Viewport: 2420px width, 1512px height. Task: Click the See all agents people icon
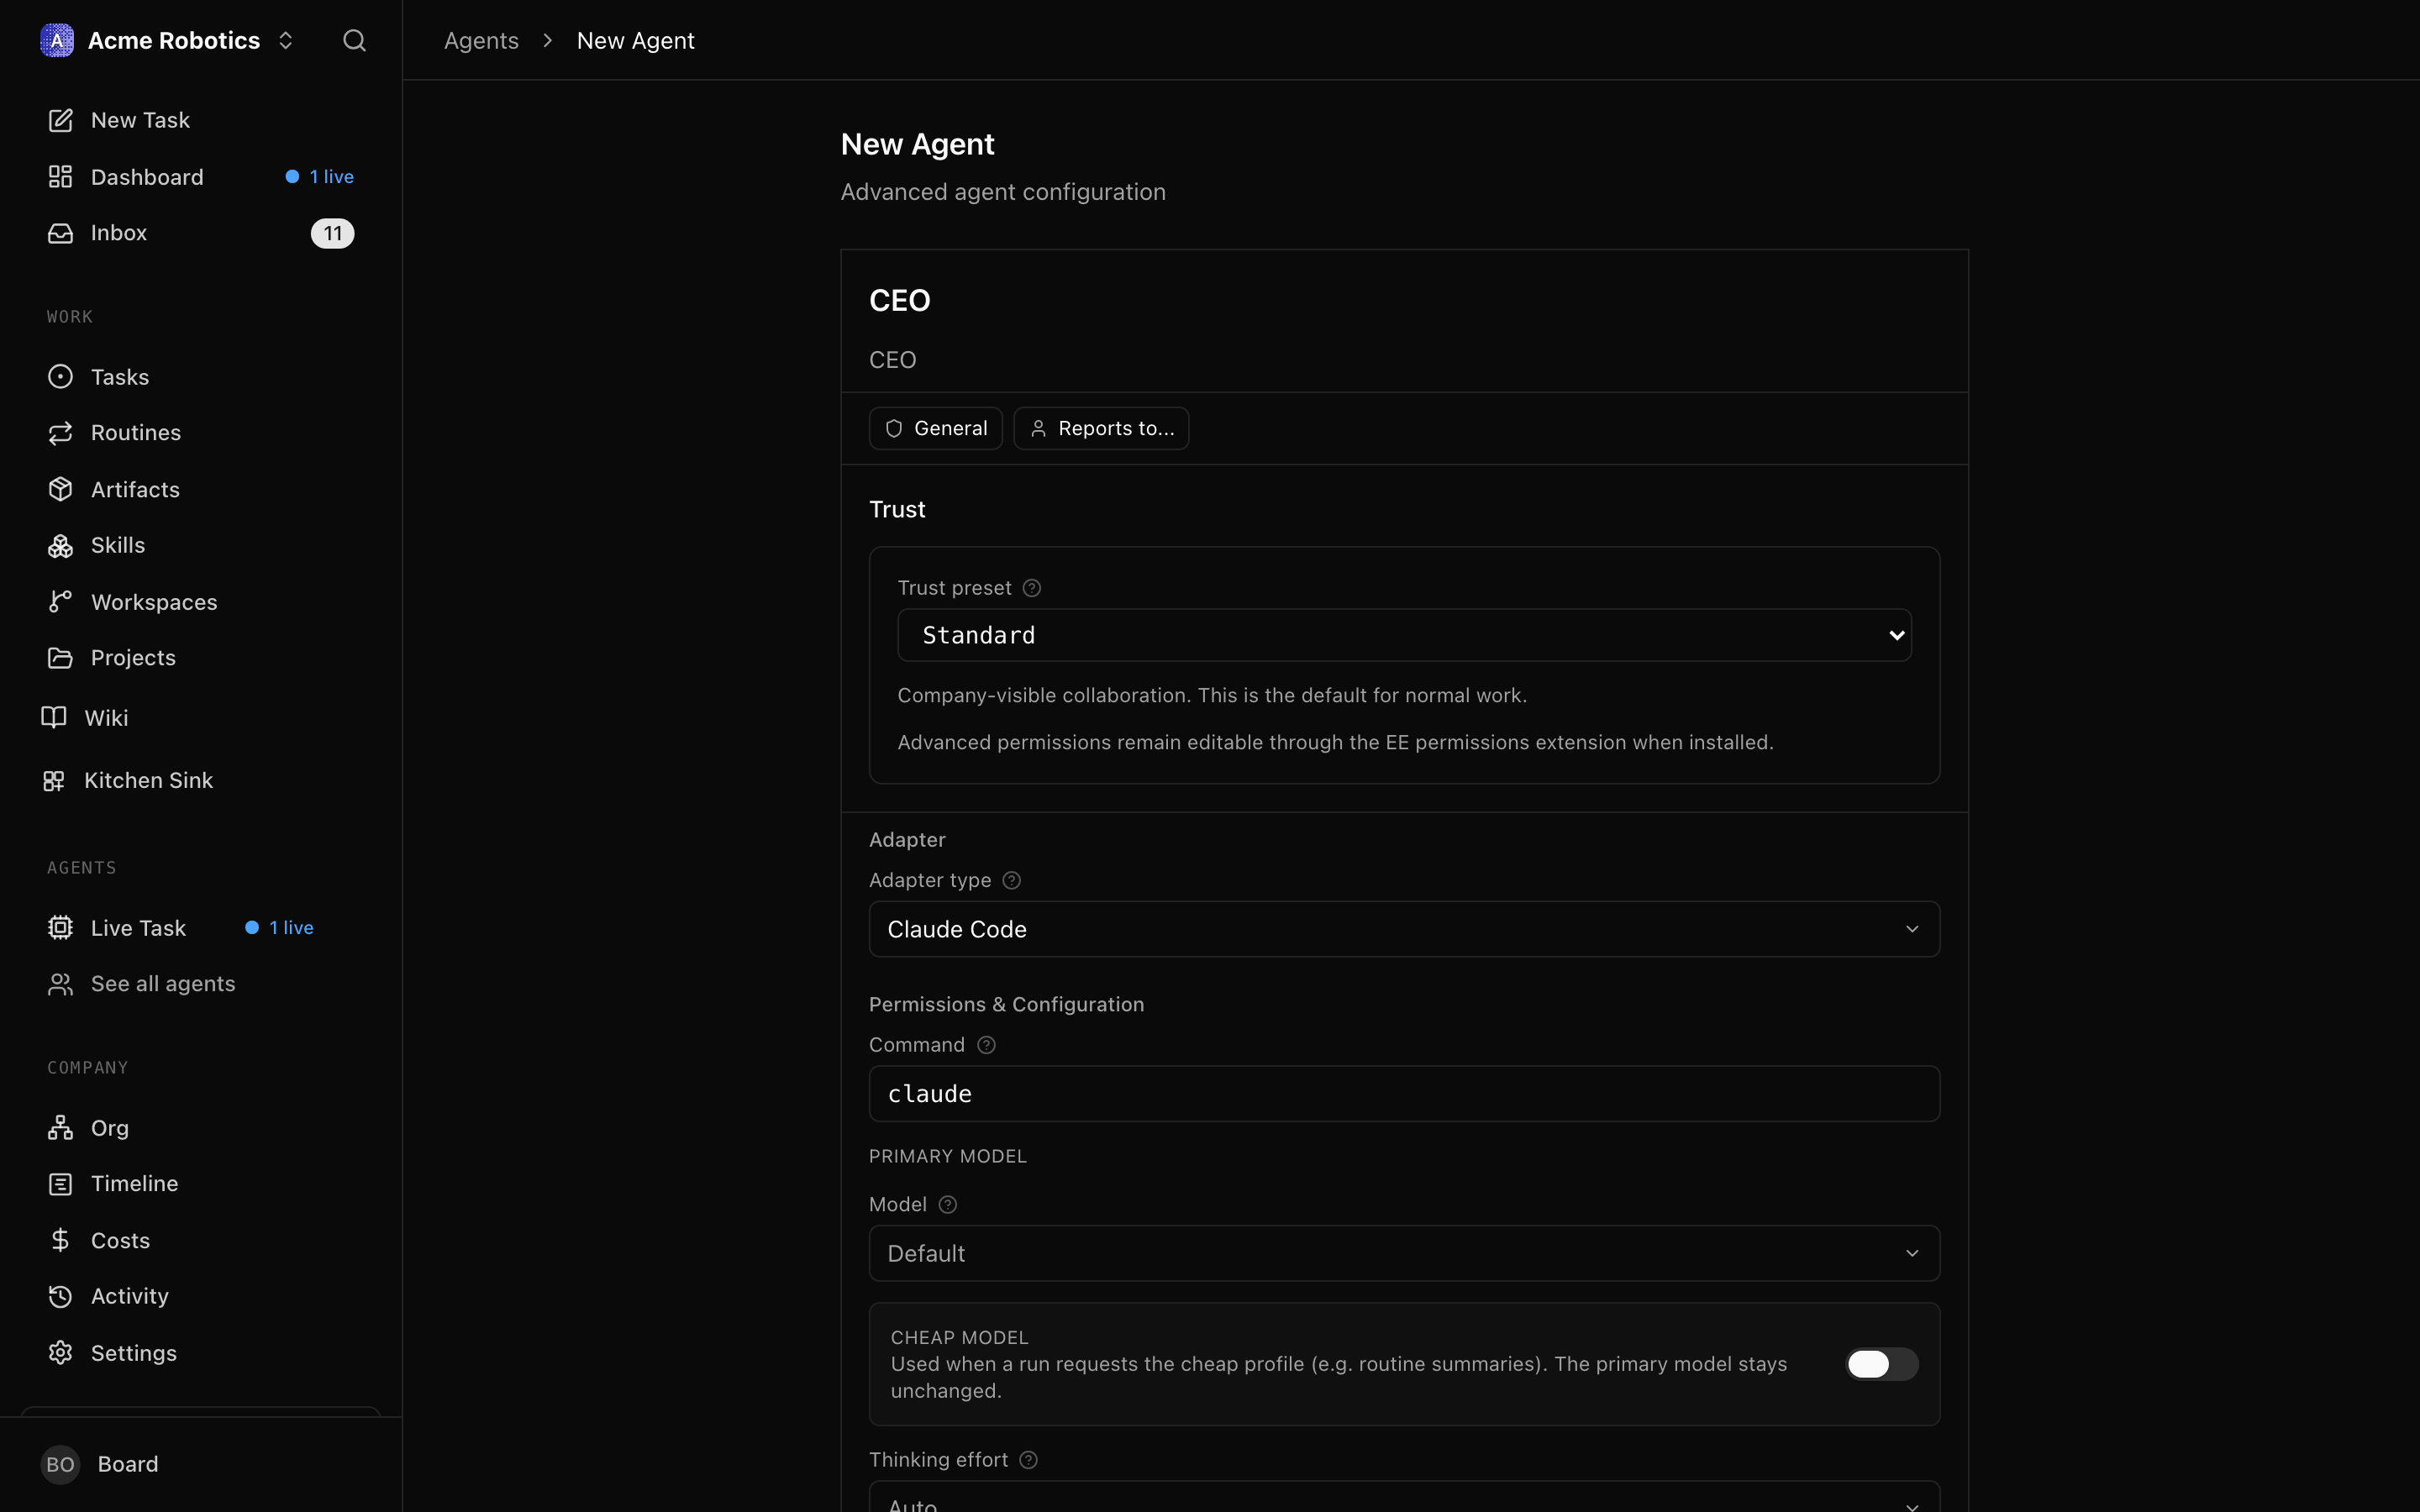point(60,984)
